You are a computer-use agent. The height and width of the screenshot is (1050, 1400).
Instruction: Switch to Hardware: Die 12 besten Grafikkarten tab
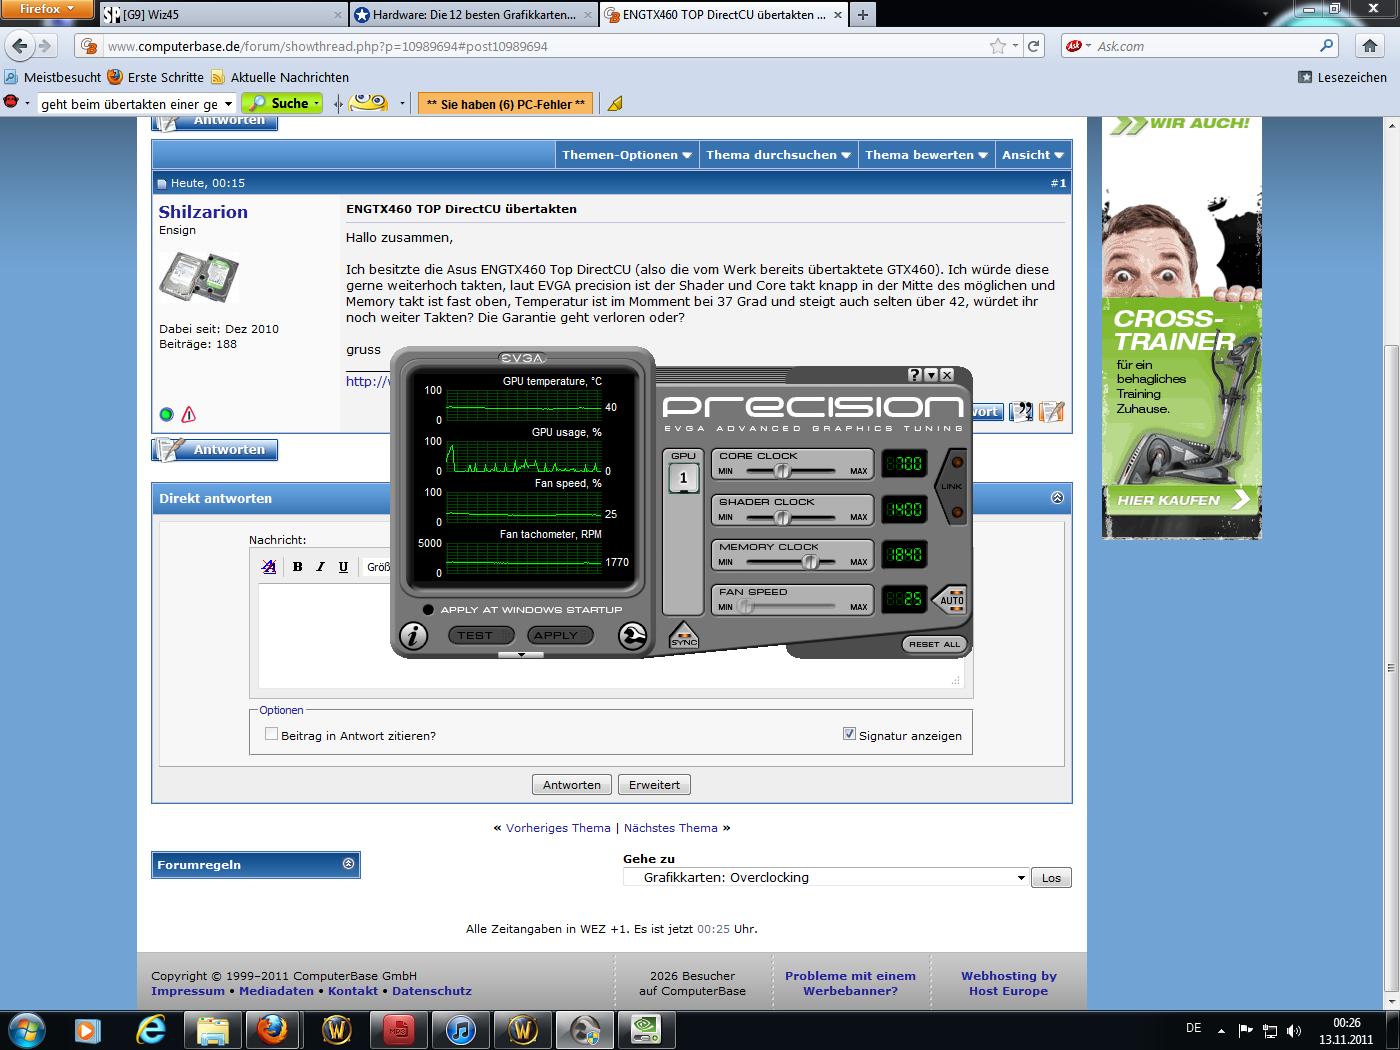coord(473,15)
